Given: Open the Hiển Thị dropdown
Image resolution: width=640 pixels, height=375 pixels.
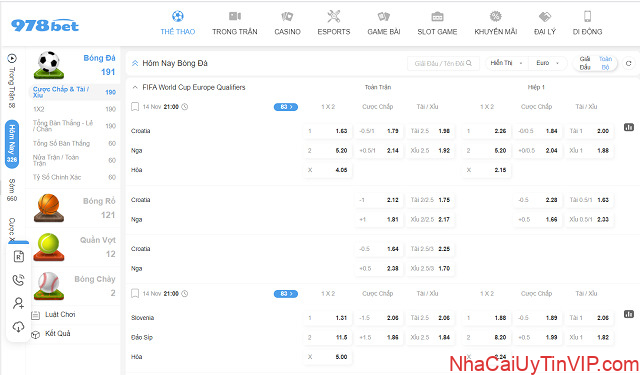Looking at the screenshot, I should pos(506,63).
